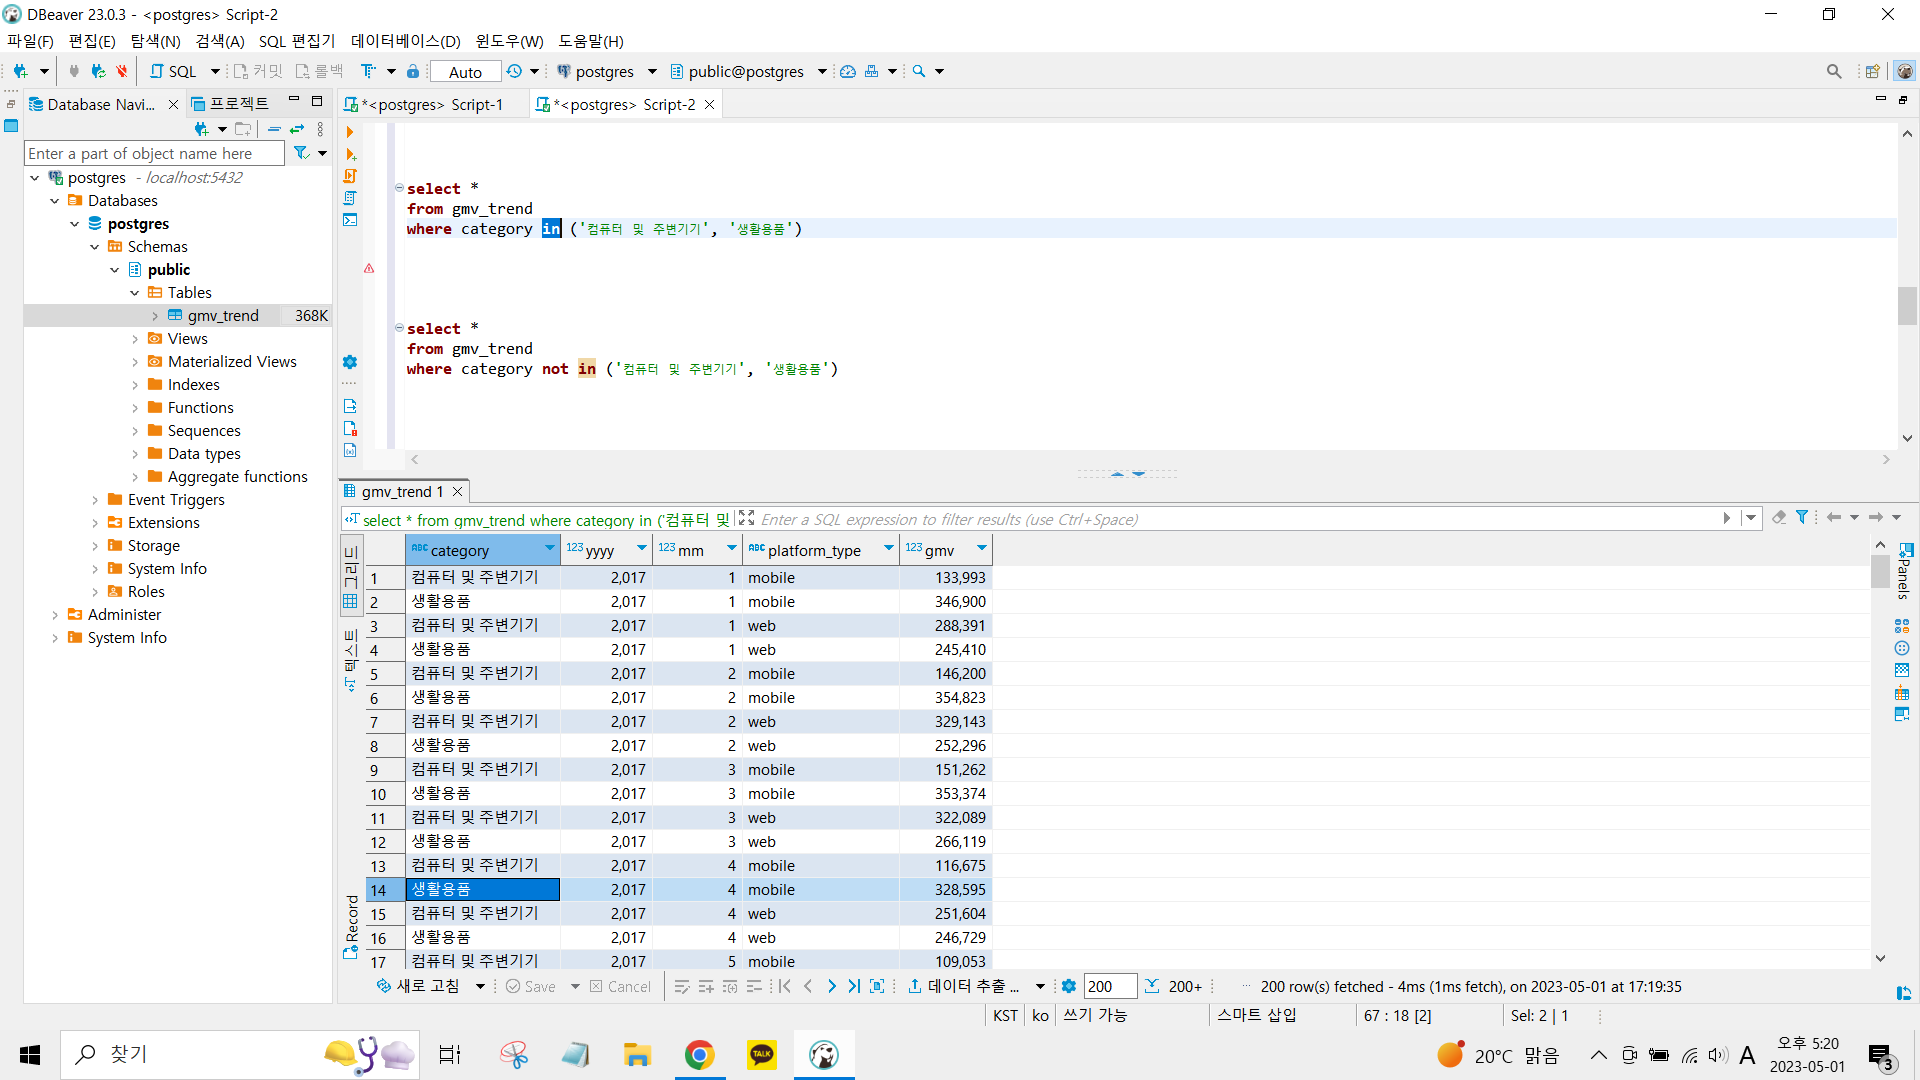Switch to the Script-1 editor tab
The image size is (1920, 1080).
[432, 105]
